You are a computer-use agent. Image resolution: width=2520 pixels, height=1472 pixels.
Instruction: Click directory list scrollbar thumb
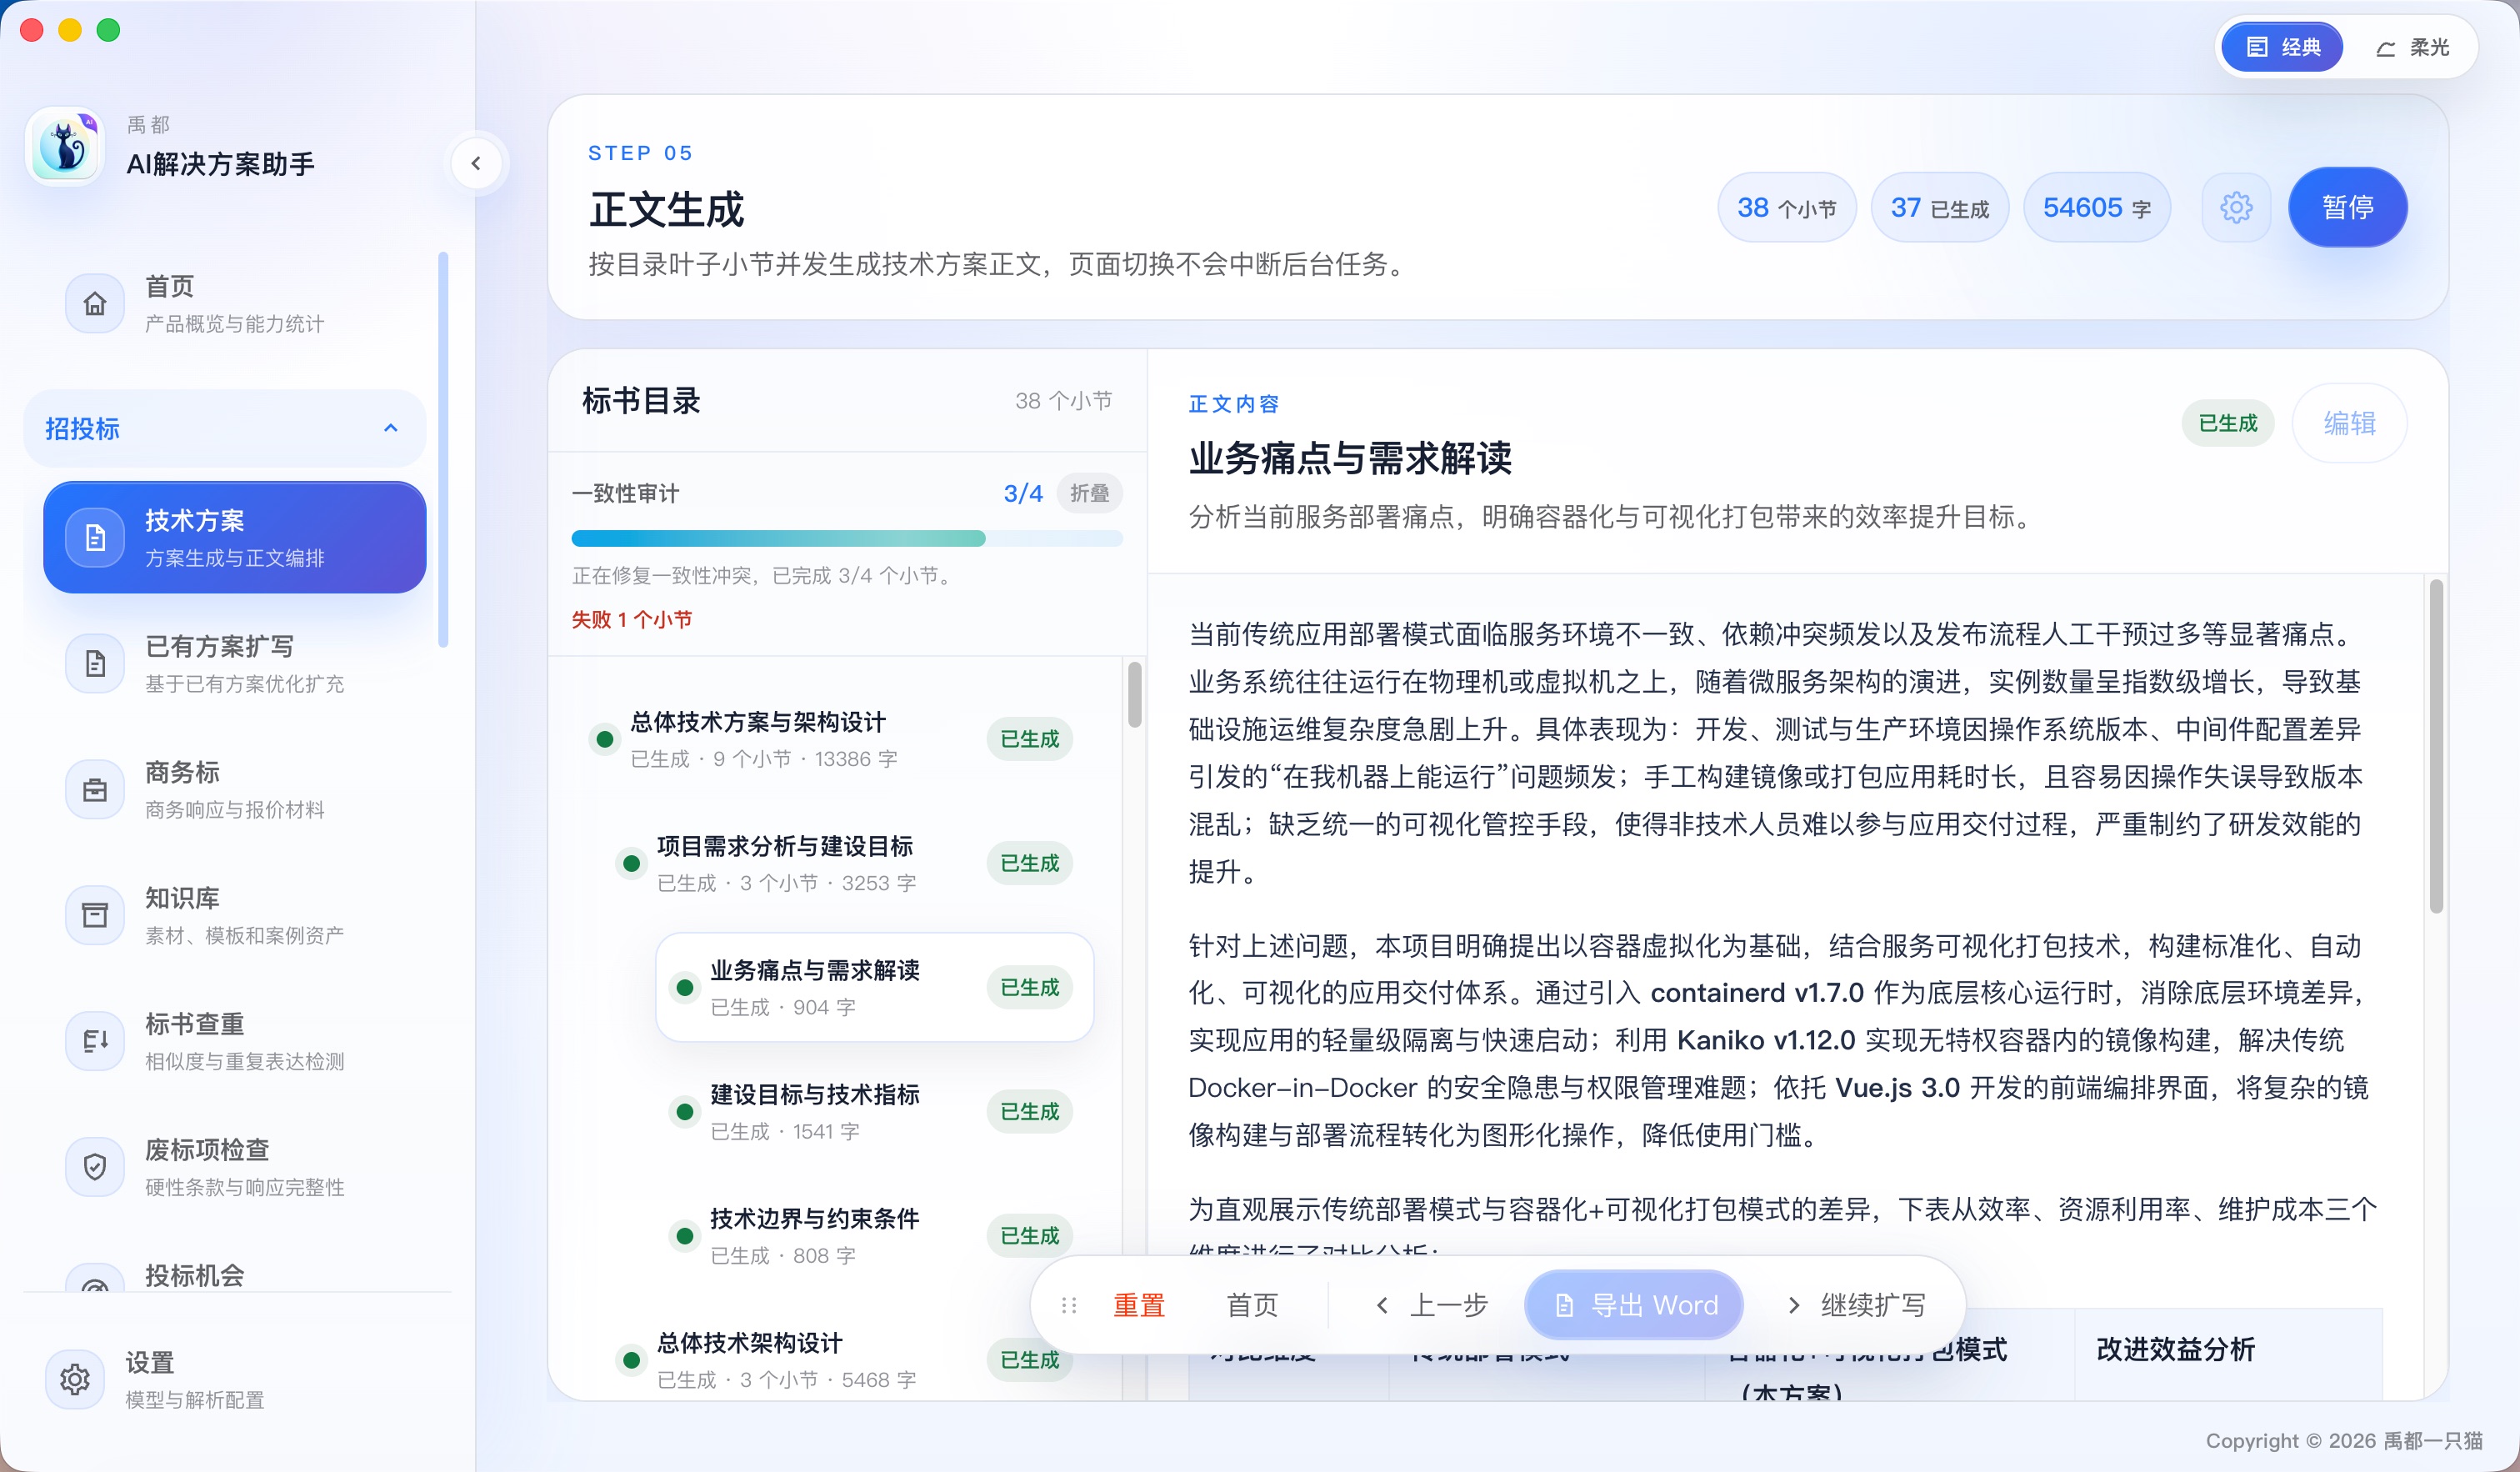click(1134, 694)
